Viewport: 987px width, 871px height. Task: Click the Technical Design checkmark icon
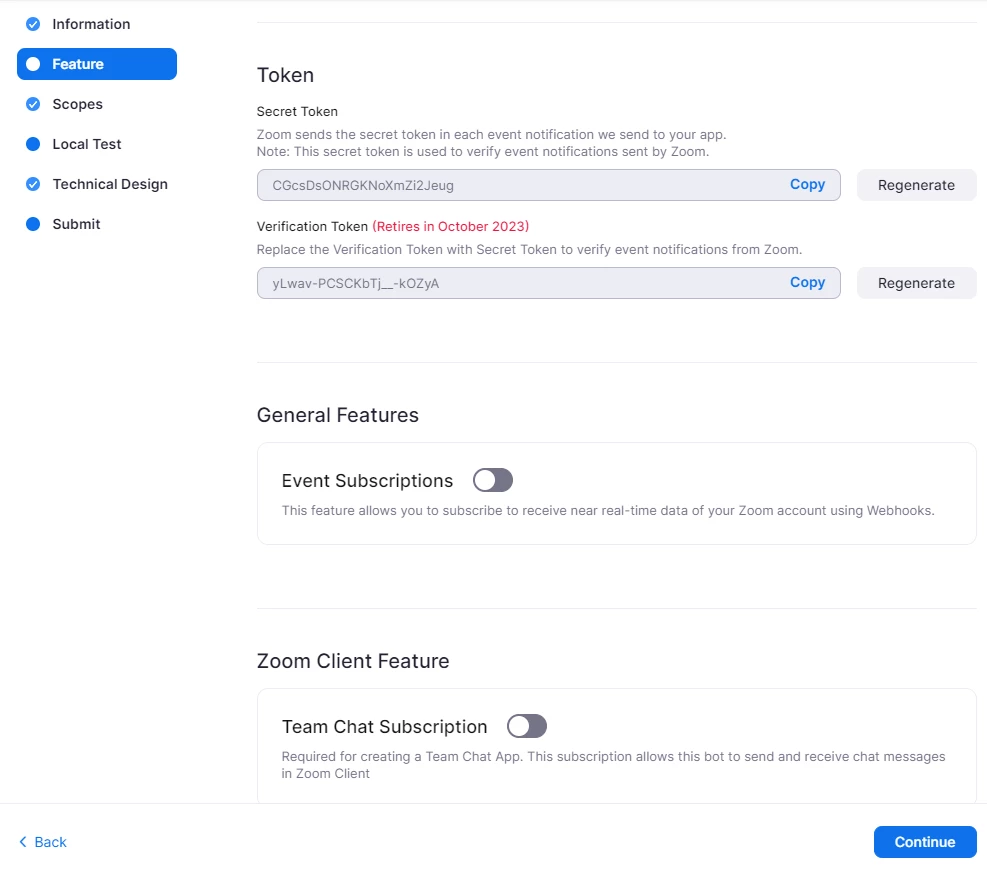pos(33,184)
